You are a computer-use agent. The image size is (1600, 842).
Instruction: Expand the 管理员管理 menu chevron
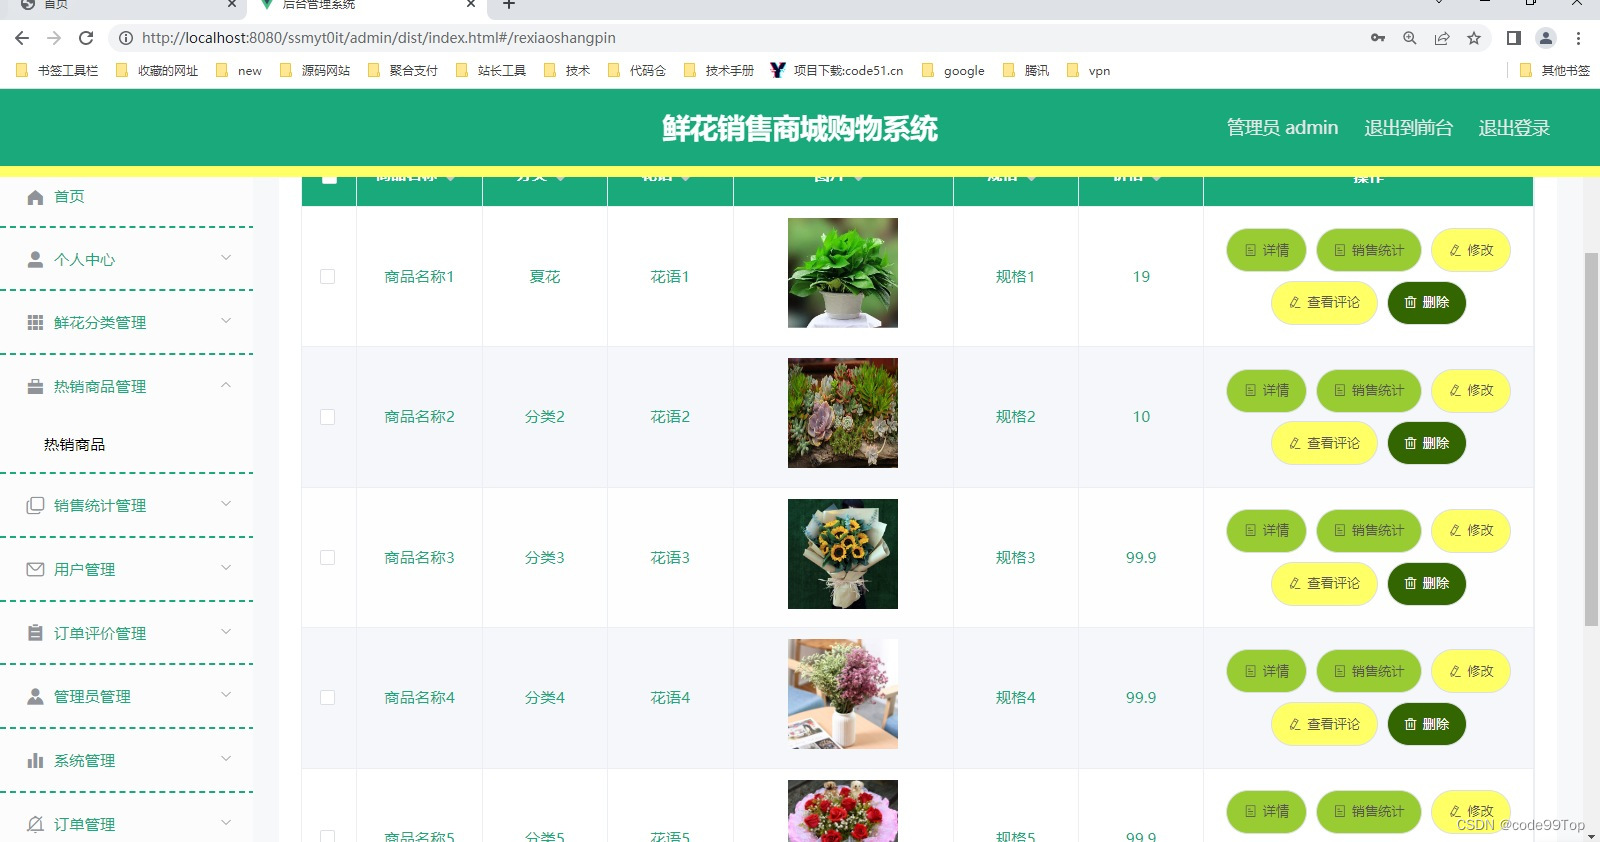pos(226,695)
